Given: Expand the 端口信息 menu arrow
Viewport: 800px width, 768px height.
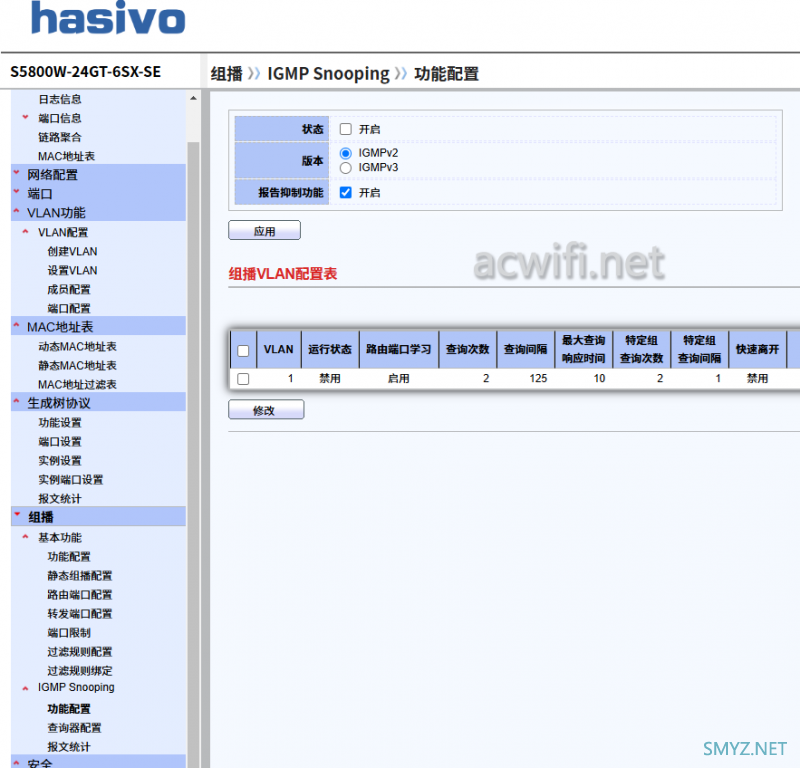Looking at the screenshot, I should (x=25, y=117).
